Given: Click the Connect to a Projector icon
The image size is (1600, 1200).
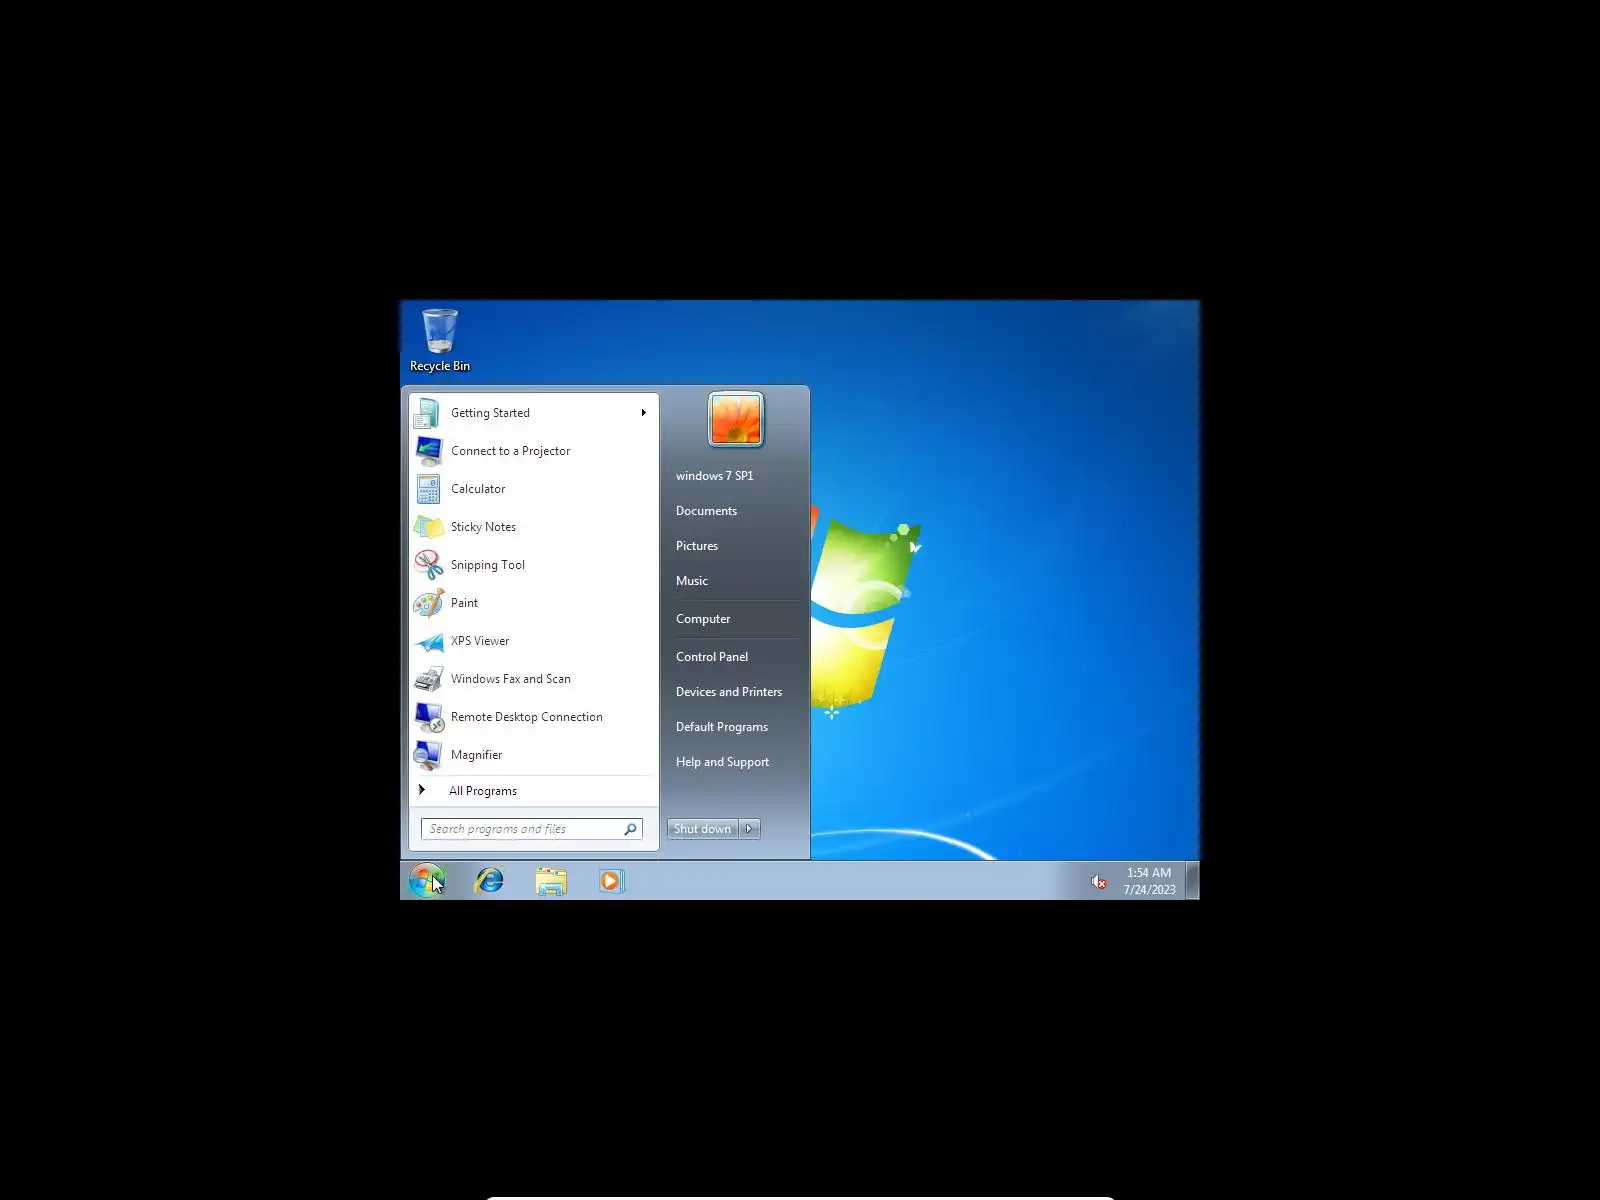Looking at the screenshot, I should (x=428, y=451).
